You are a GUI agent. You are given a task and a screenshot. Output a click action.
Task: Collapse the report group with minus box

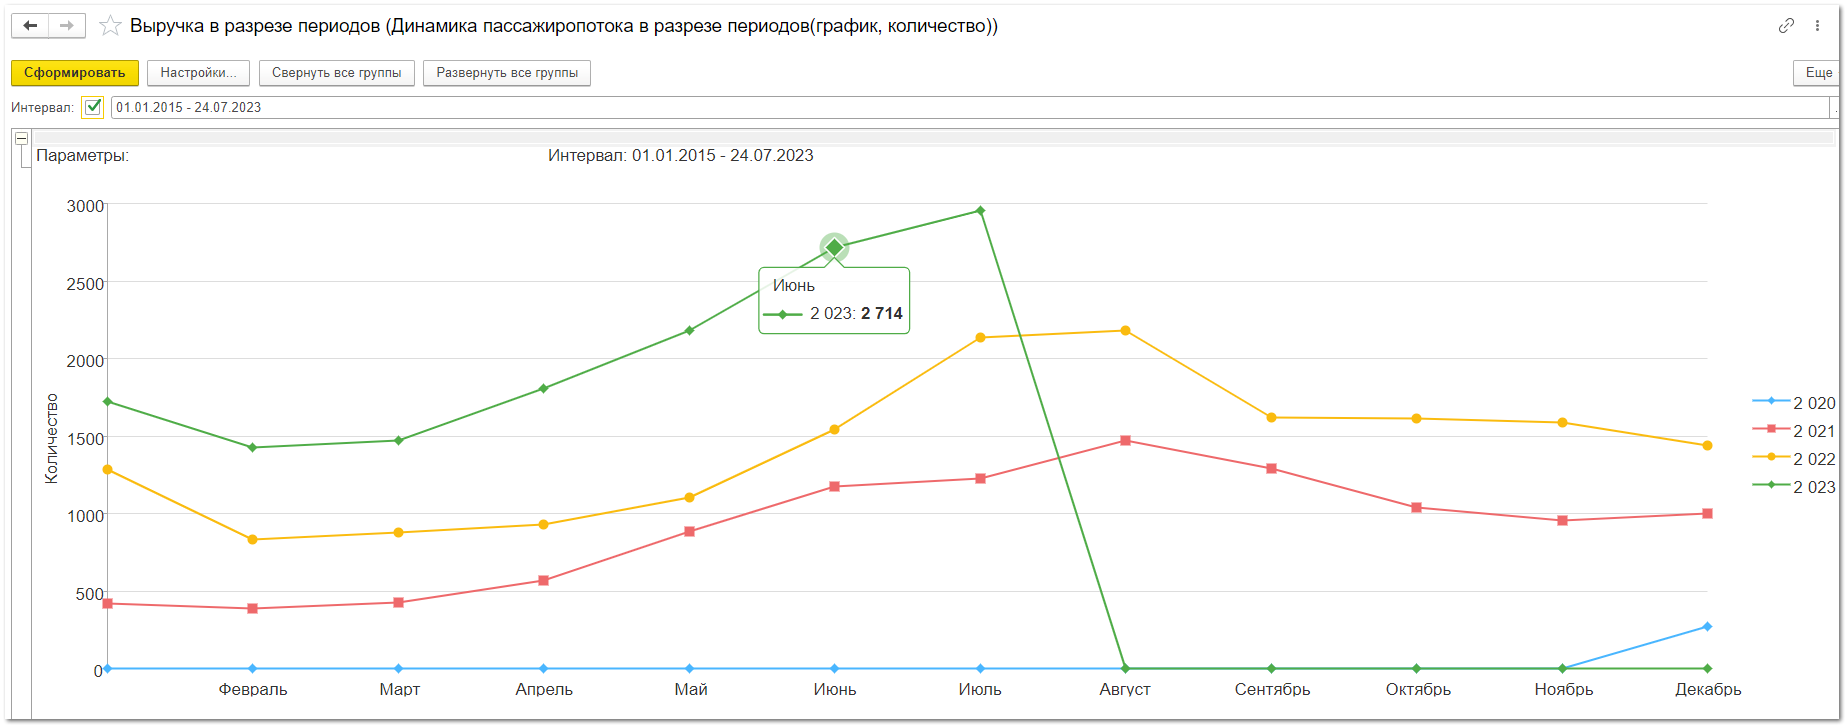tap(21, 139)
